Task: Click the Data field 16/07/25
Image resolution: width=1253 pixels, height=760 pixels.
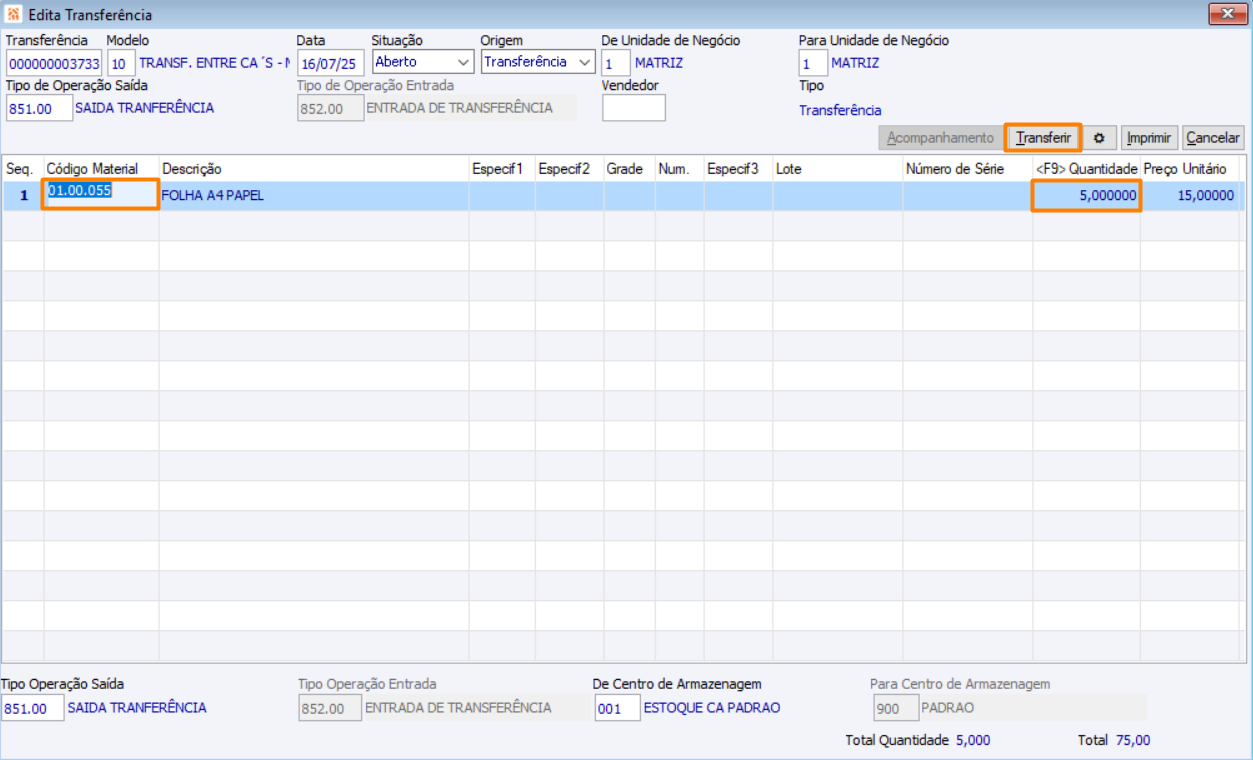Action: pos(330,63)
